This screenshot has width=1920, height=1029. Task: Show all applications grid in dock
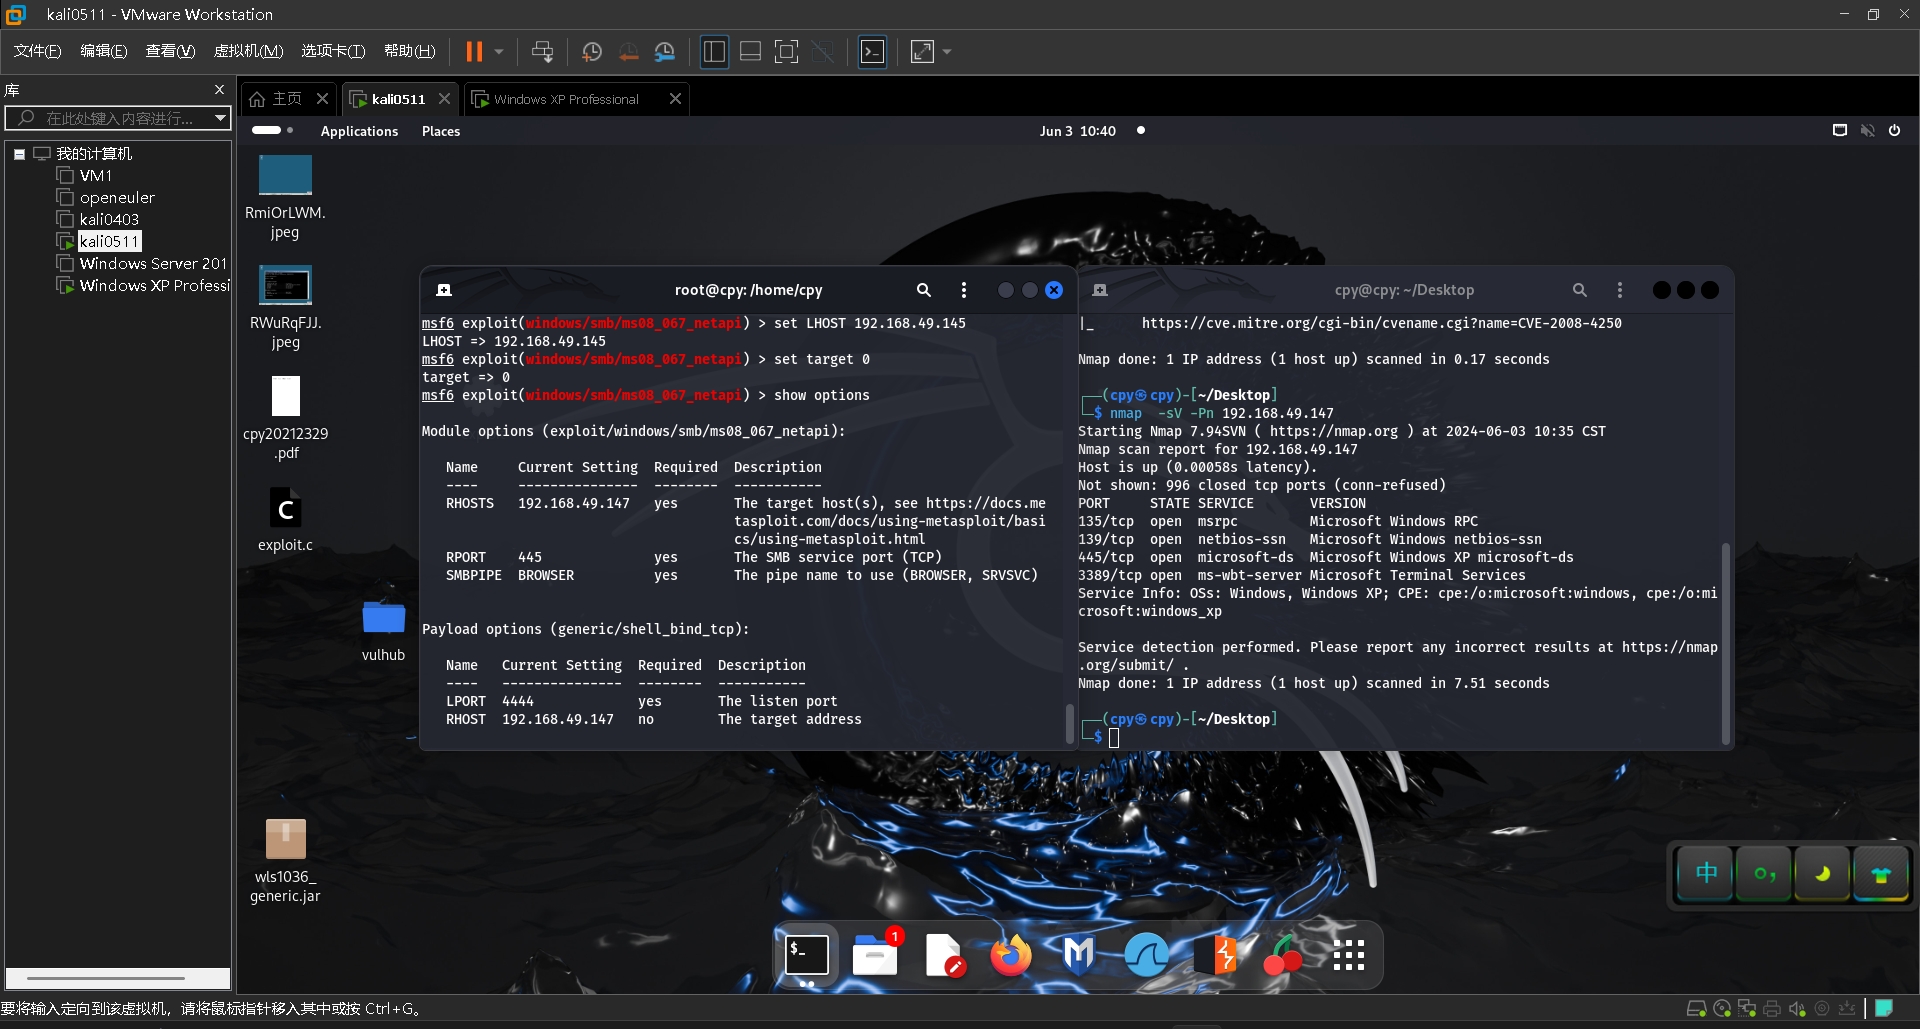pyautogui.click(x=1349, y=955)
